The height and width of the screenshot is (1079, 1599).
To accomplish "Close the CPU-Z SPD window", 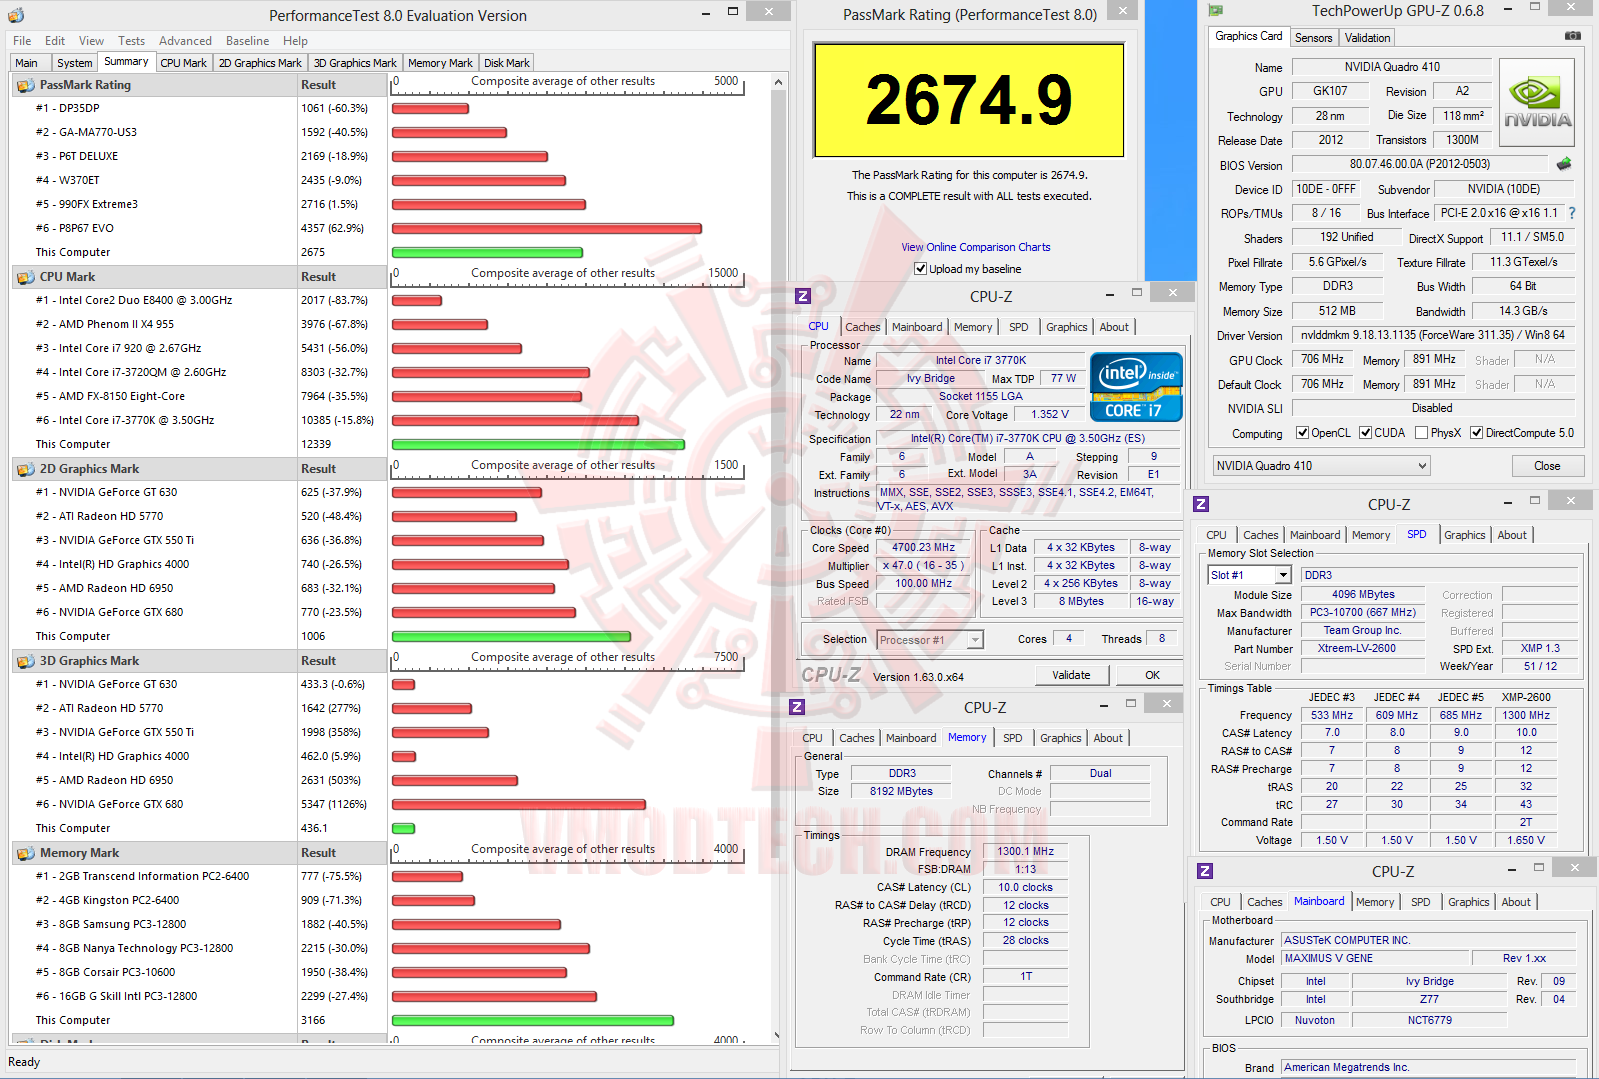I will (1570, 501).
